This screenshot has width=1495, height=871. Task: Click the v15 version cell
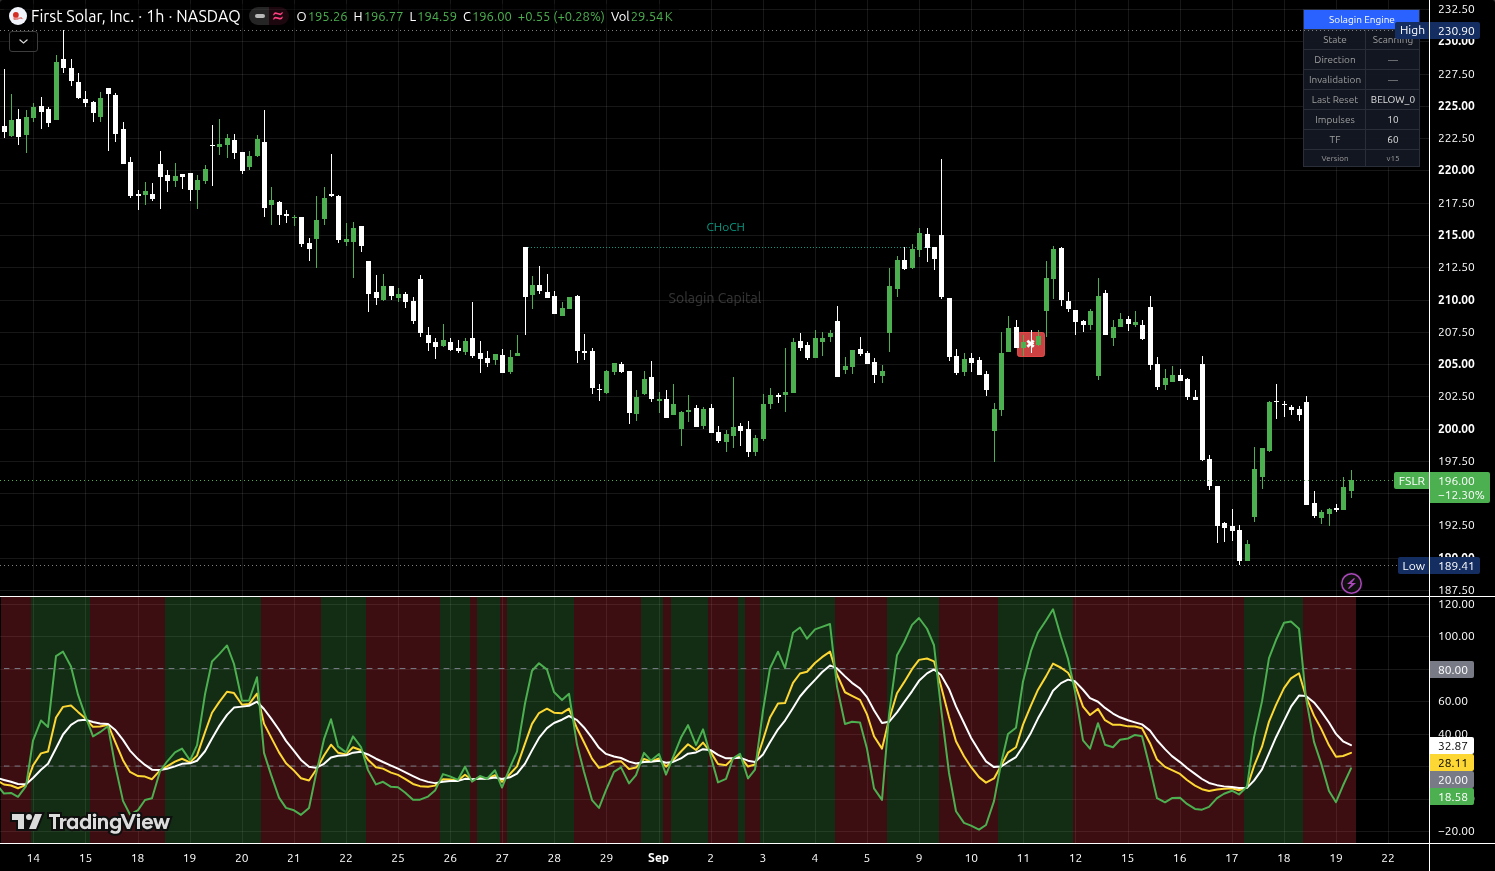point(1393,158)
